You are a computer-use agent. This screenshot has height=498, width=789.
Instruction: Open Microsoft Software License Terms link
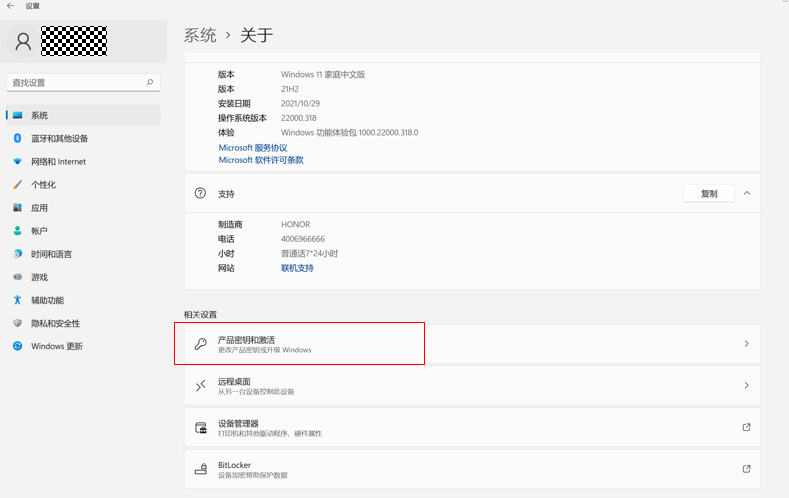[261, 160]
